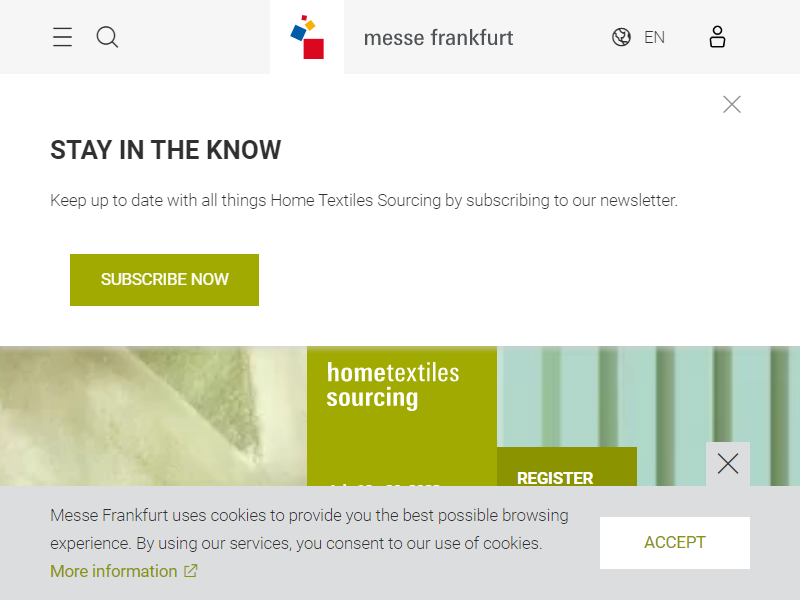The height and width of the screenshot is (600, 800).
Task: Click the Messe Frankfurt colored squares logo
Action: click(307, 38)
